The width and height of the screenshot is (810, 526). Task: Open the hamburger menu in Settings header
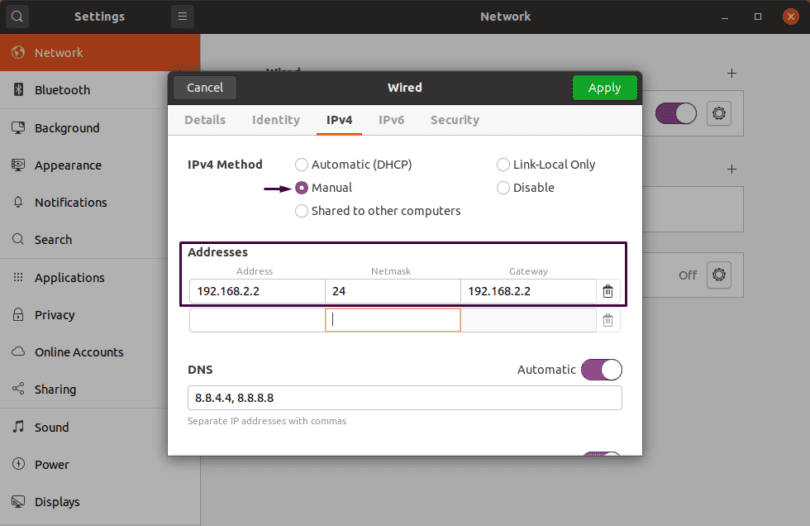[181, 17]
